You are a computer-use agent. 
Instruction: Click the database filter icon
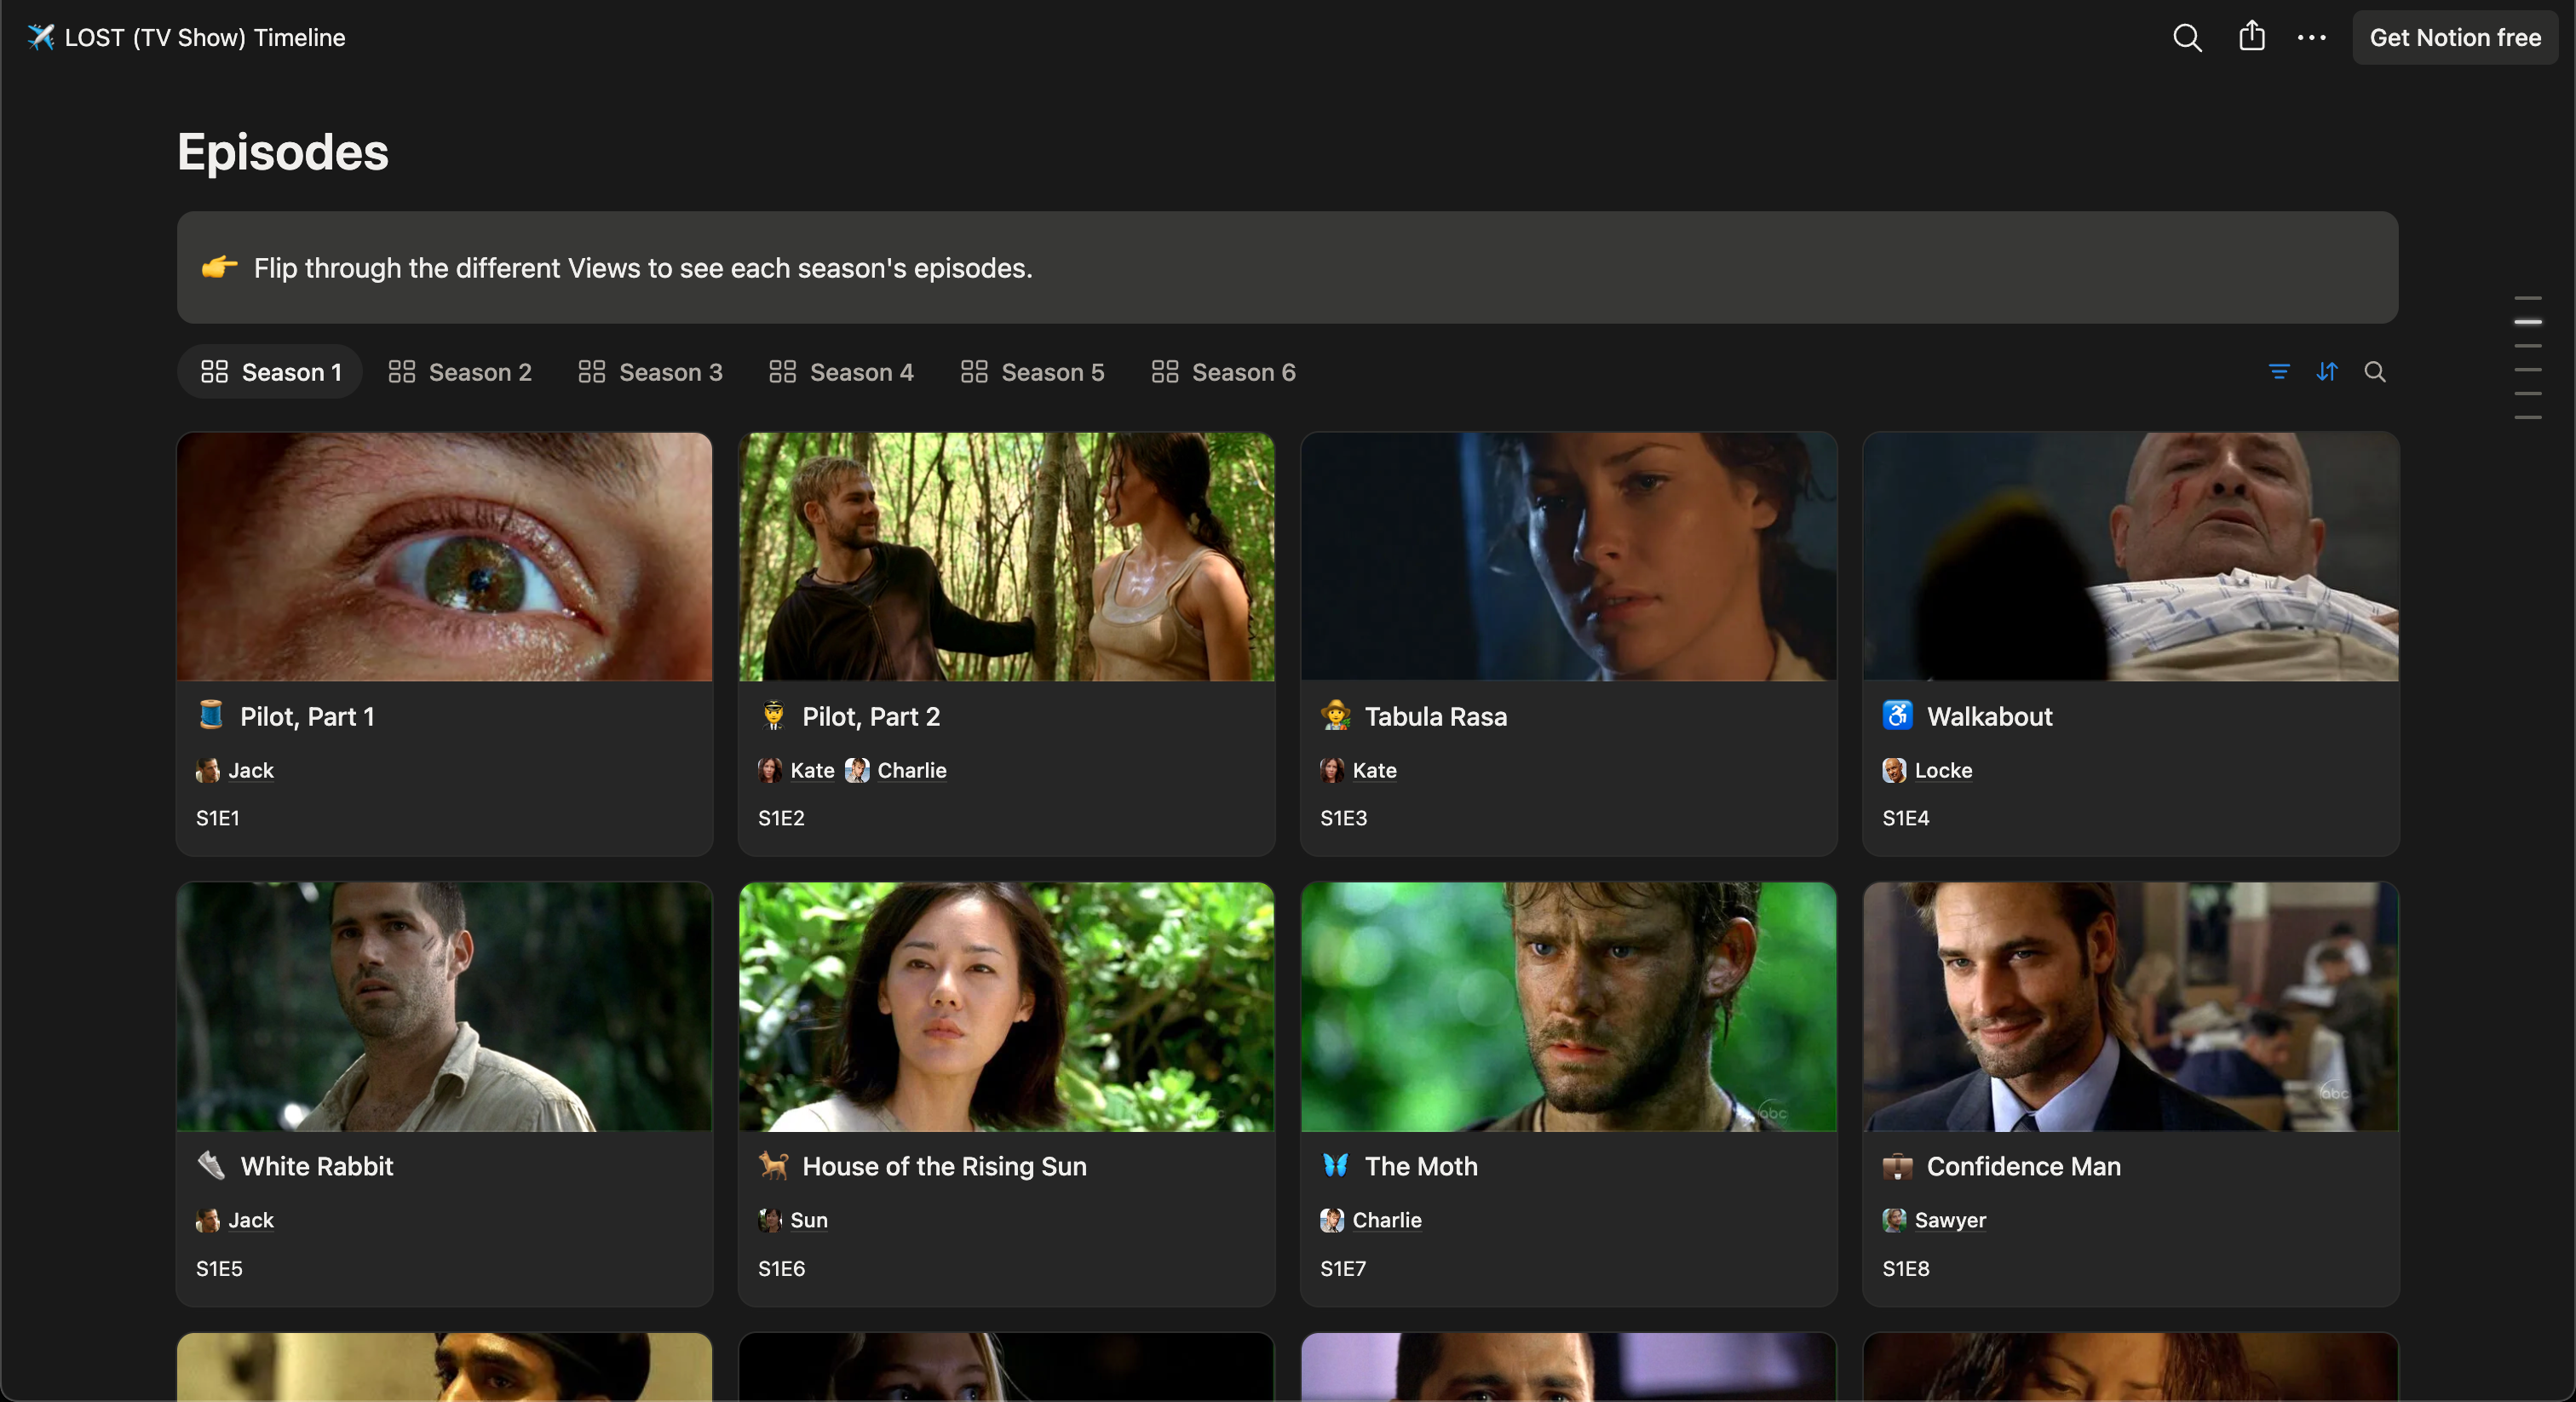click(2279, 372)
